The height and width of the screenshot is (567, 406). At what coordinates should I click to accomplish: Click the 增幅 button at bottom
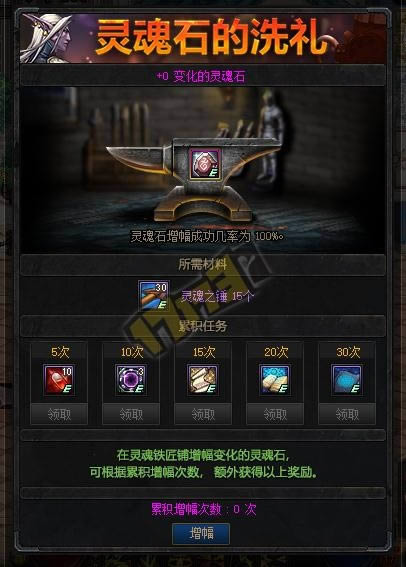201,533
